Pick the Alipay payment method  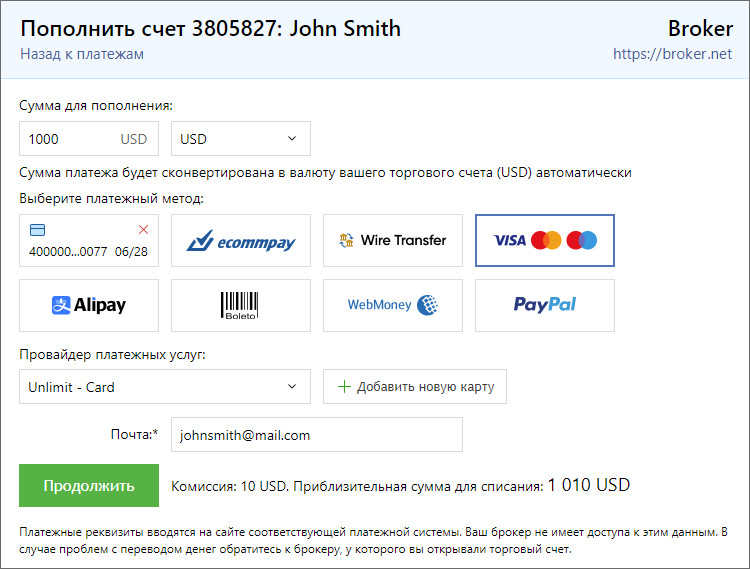pos(89,305)
